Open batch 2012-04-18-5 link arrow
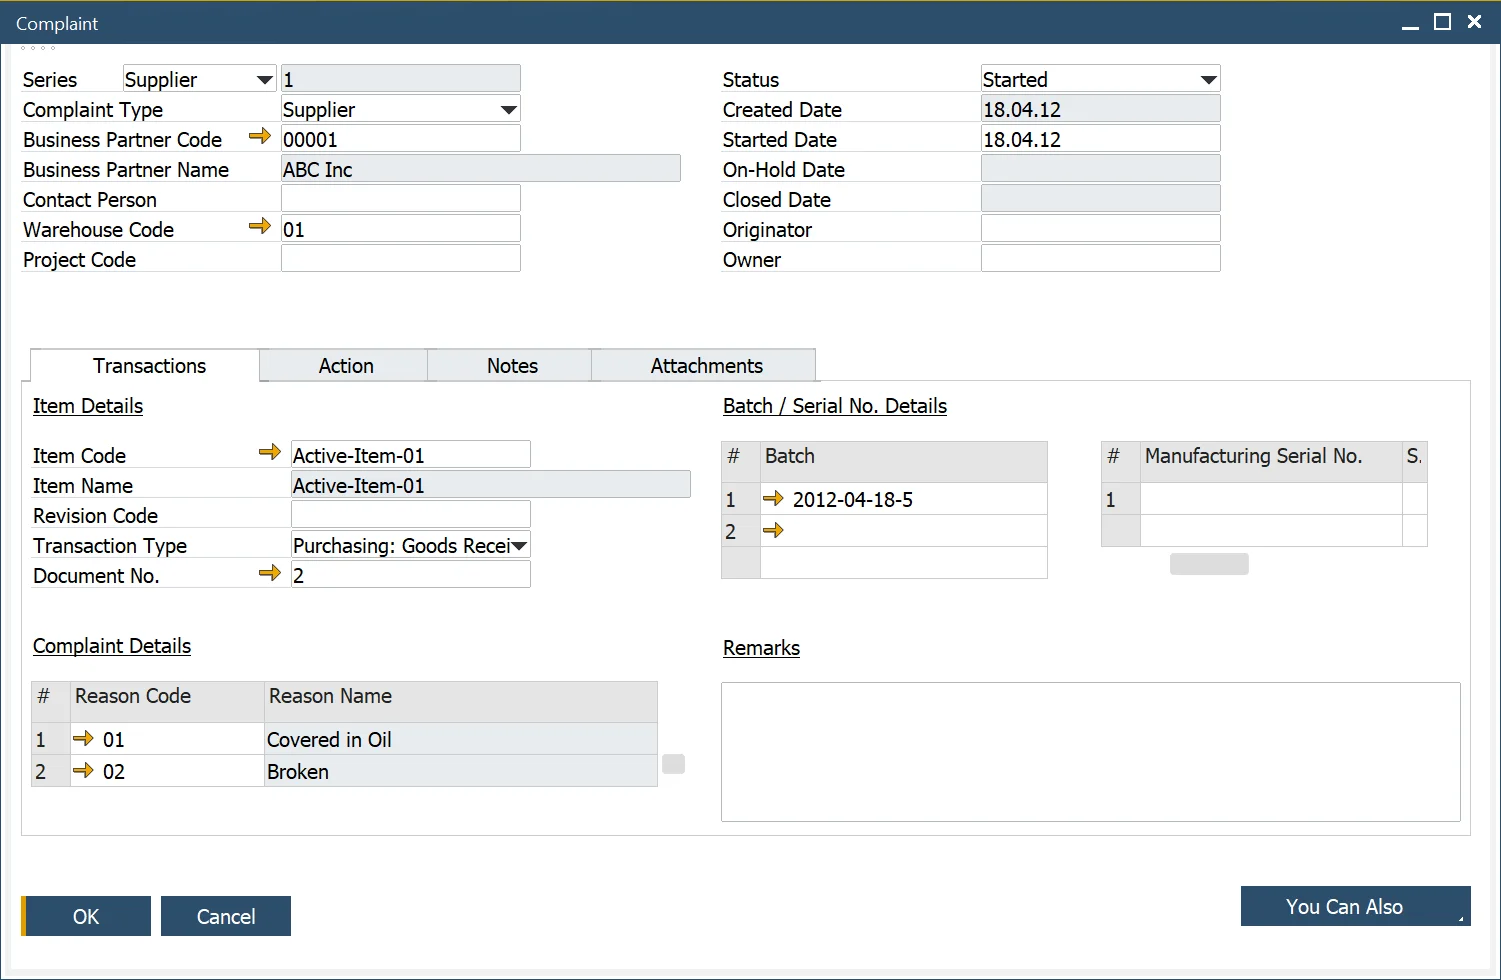Viewport: 1501px width, 980px height. pyautogui.click(x=773, y=498)
